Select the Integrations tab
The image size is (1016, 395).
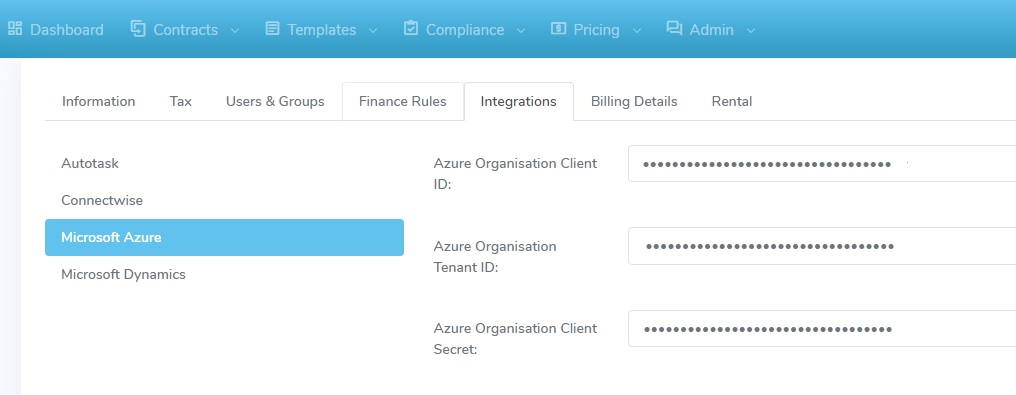coord(518,102)
